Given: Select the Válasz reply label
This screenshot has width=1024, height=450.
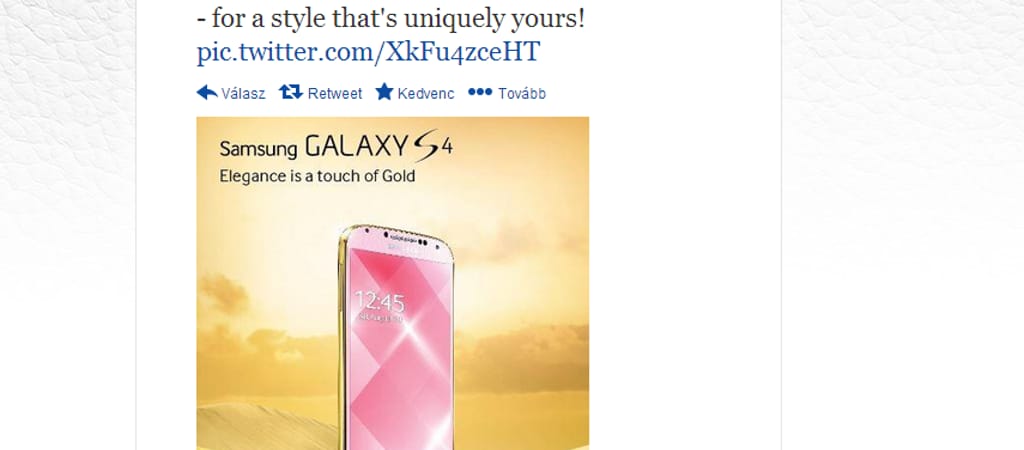Looking at the screenshot, I should tap(243, 93).
